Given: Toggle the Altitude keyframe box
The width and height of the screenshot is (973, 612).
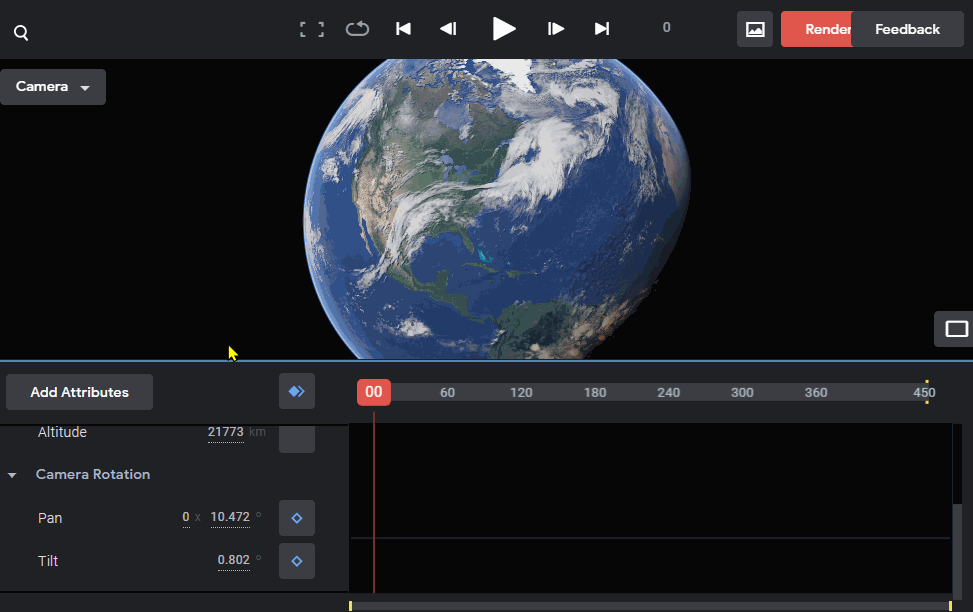Looking at the screenshot, I should pos(297,438).
